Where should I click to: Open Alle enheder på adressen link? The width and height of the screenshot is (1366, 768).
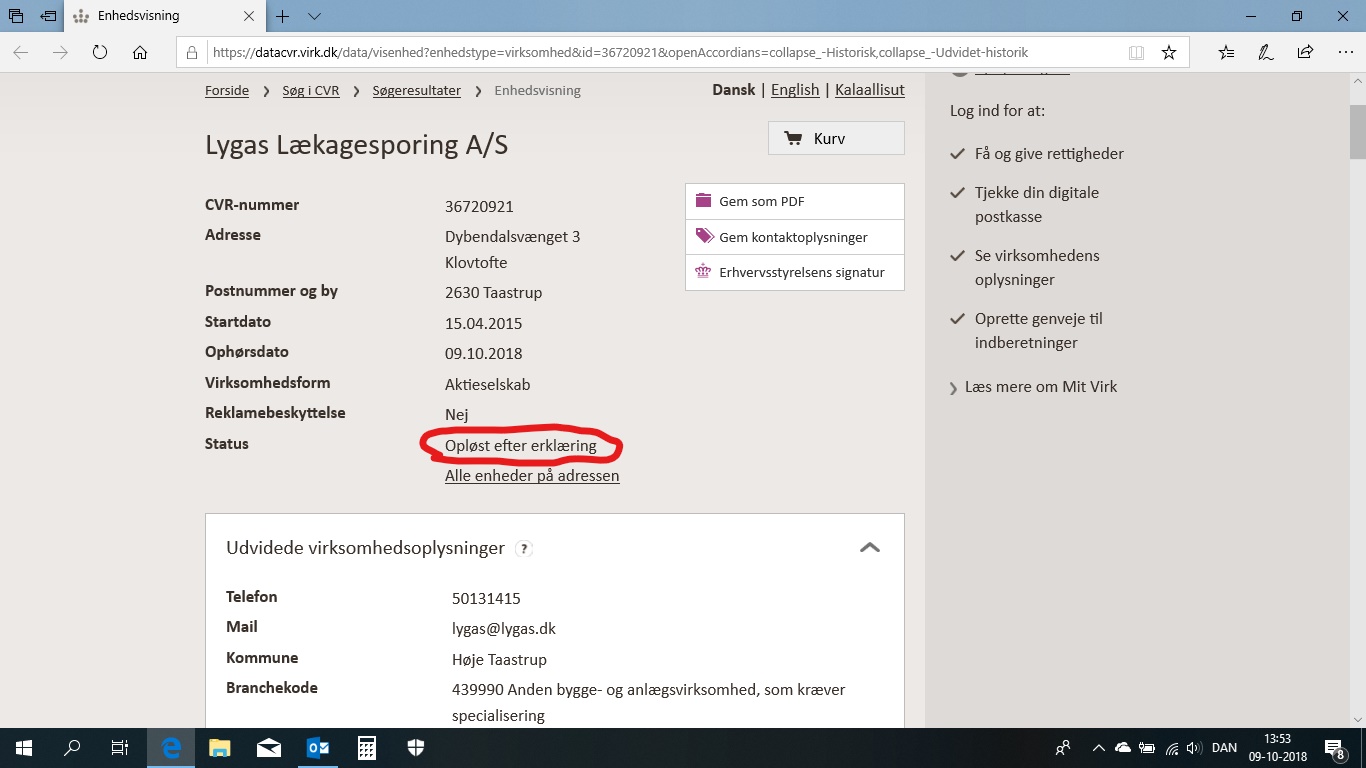point(532,476)
